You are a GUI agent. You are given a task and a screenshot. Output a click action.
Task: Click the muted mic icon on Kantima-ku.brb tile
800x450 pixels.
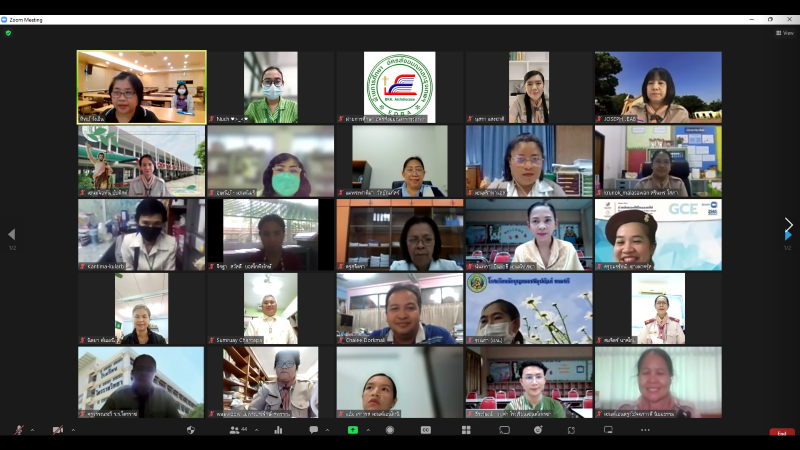82,266
